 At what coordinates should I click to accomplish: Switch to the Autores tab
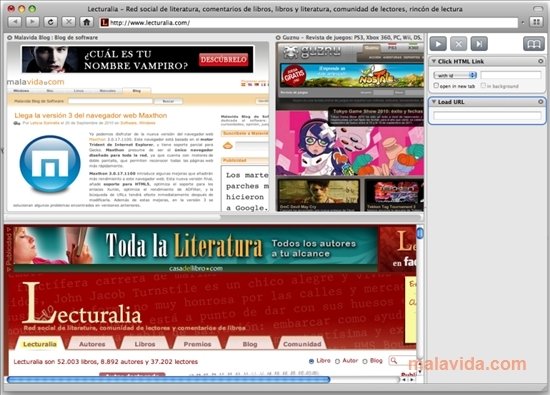point(92,344)
